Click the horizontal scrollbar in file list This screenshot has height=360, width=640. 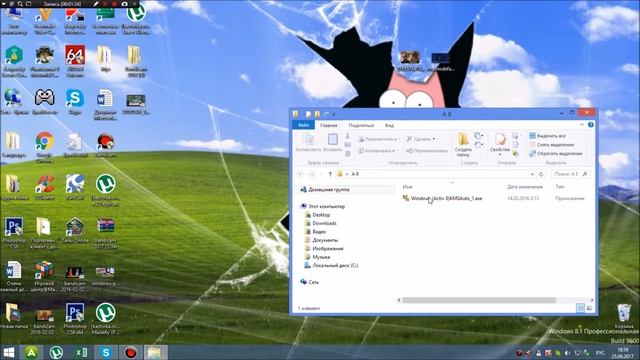tap(479, 300)
